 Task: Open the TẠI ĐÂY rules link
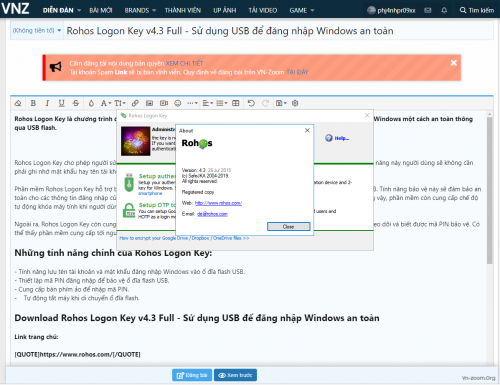click(x=297, y=72)
